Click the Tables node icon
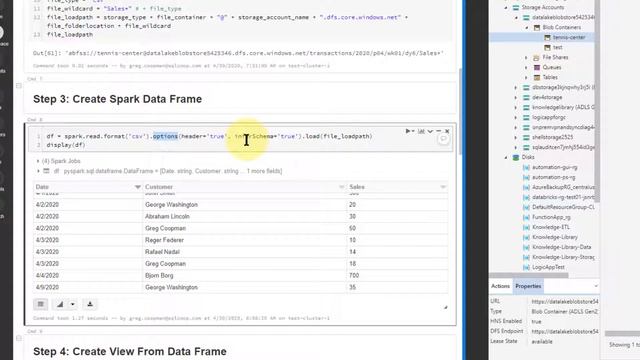 tap(537, 77)
